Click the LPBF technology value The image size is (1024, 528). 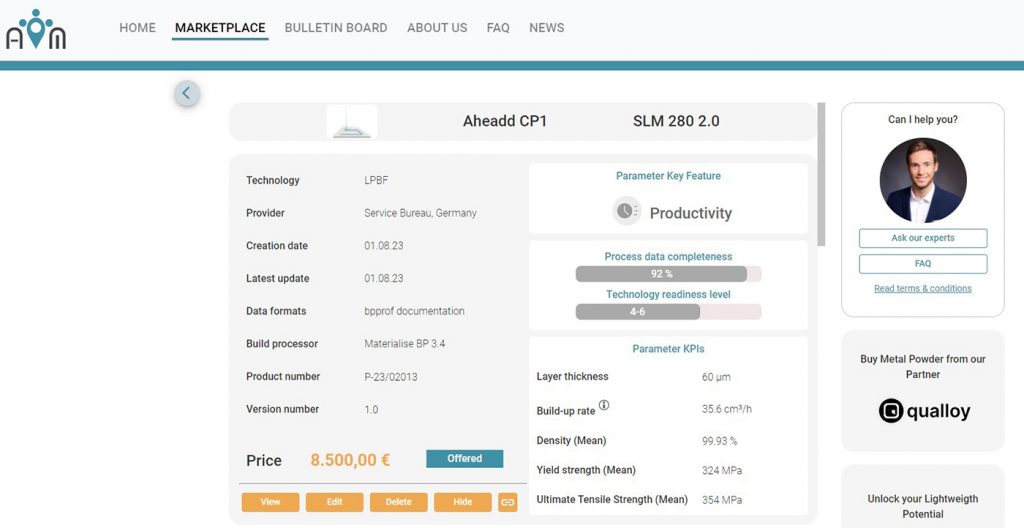tap(376, 180)
